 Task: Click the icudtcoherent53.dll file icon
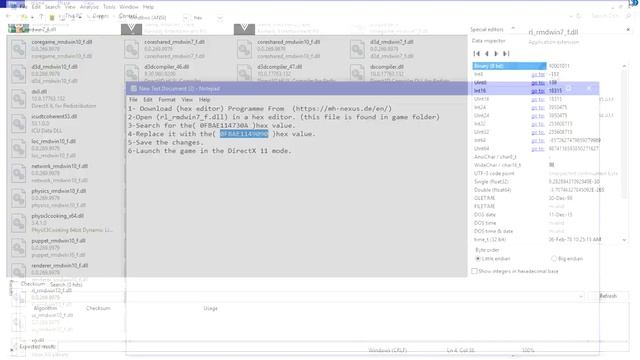pyautogui.click(x=19, y=124)
